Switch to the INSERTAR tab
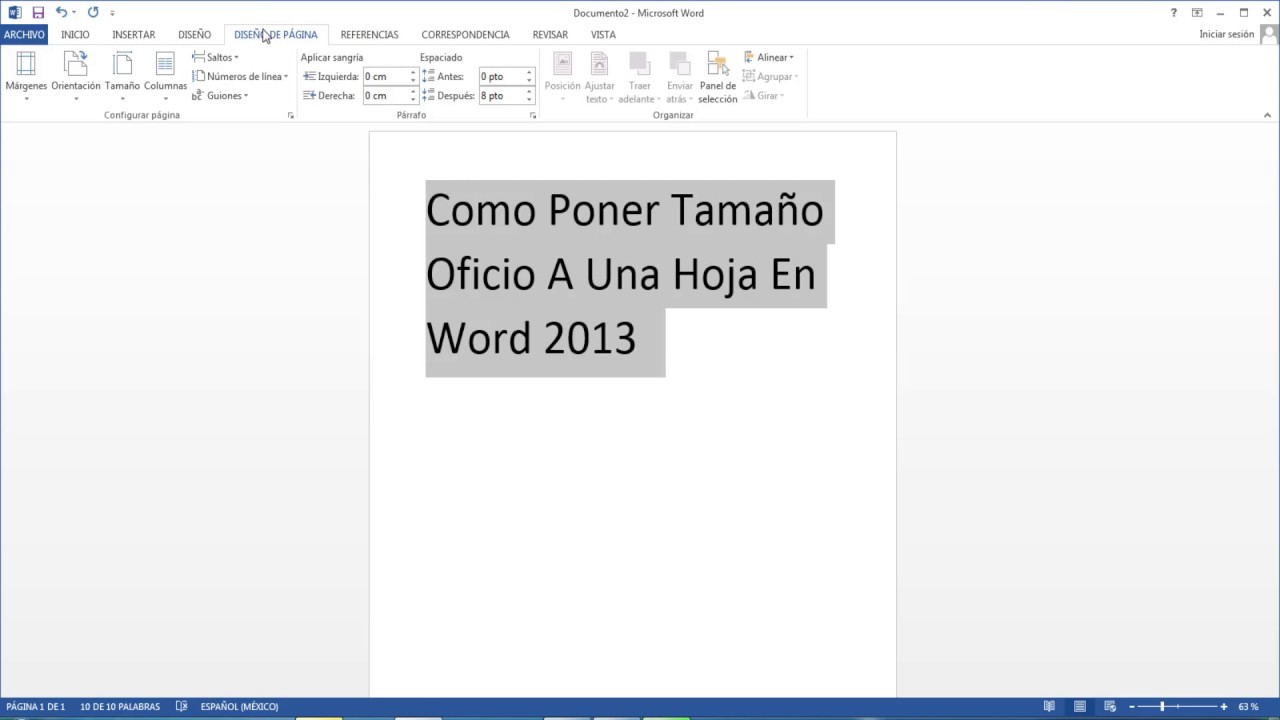 [133, 34]
